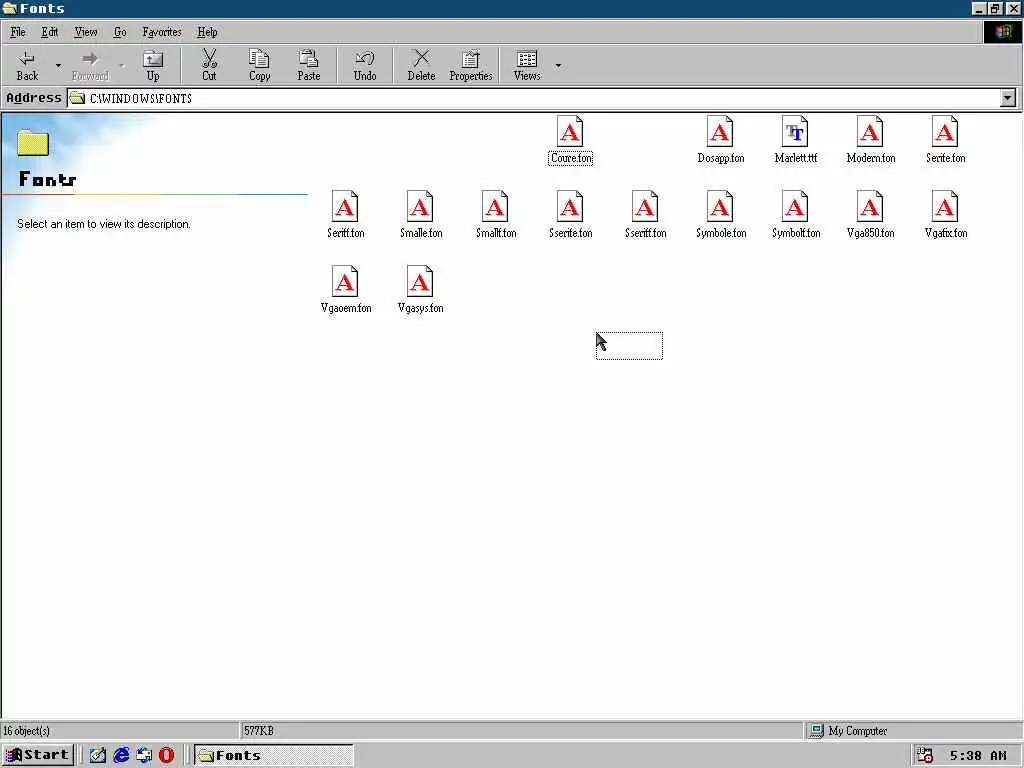Open the Start menu

click(38, 755)
